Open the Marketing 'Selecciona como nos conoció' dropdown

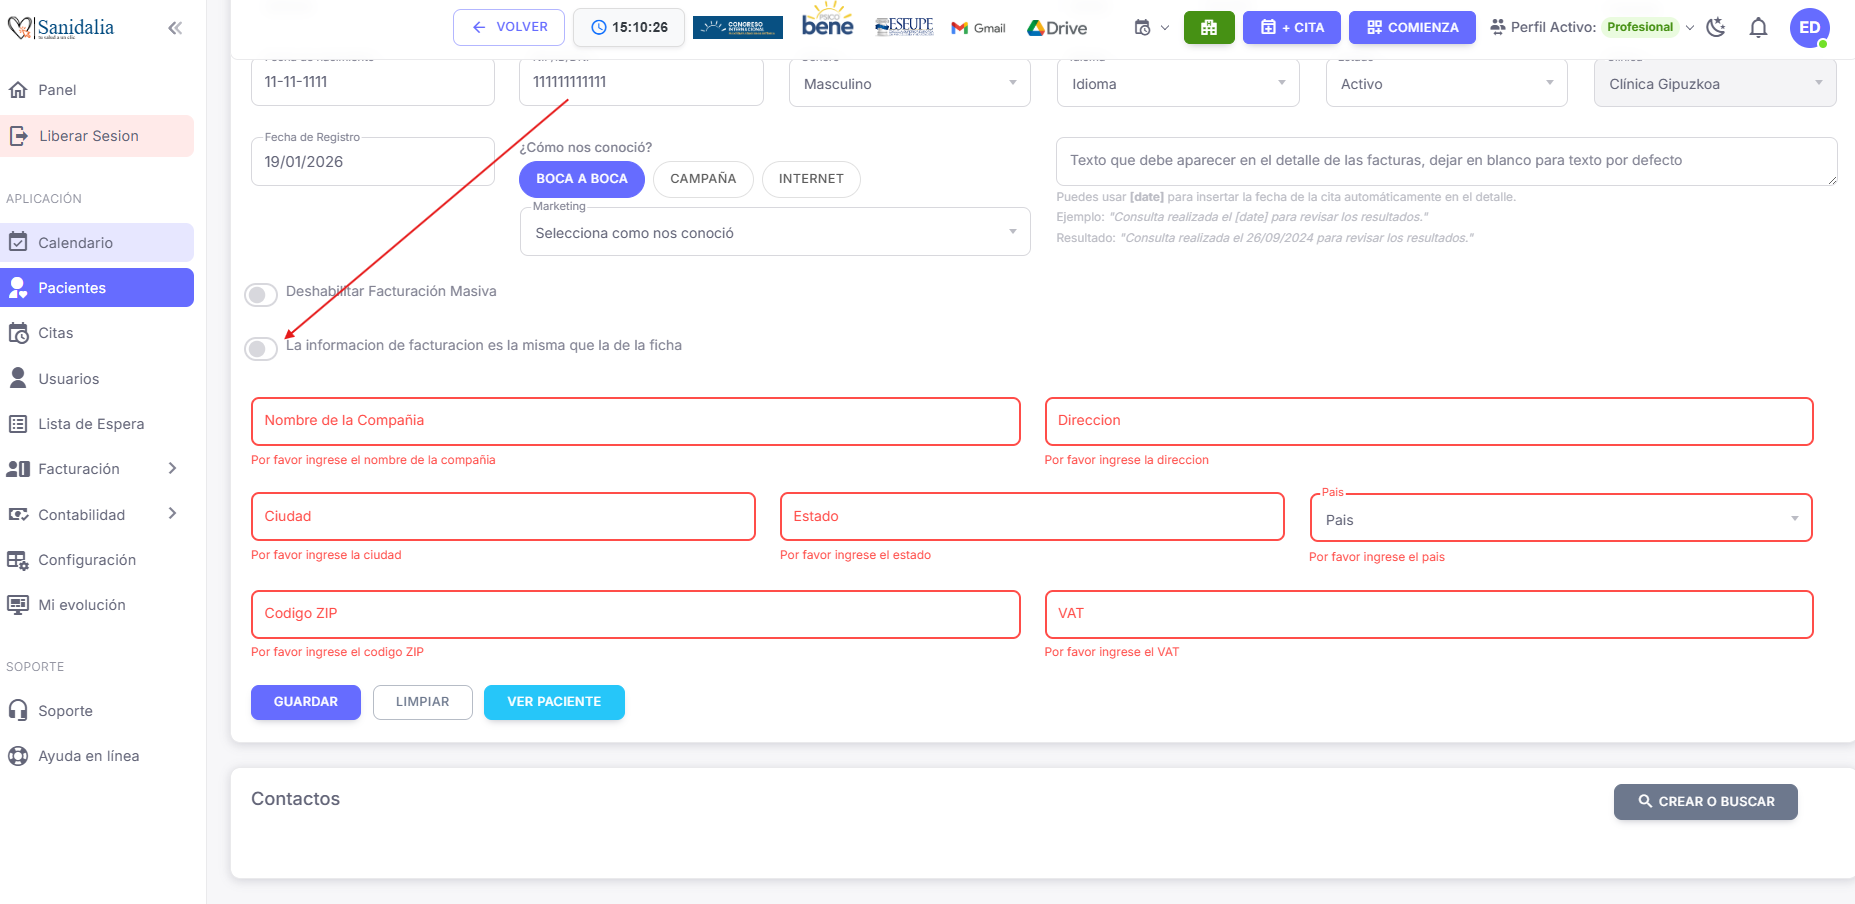point(774,233)
